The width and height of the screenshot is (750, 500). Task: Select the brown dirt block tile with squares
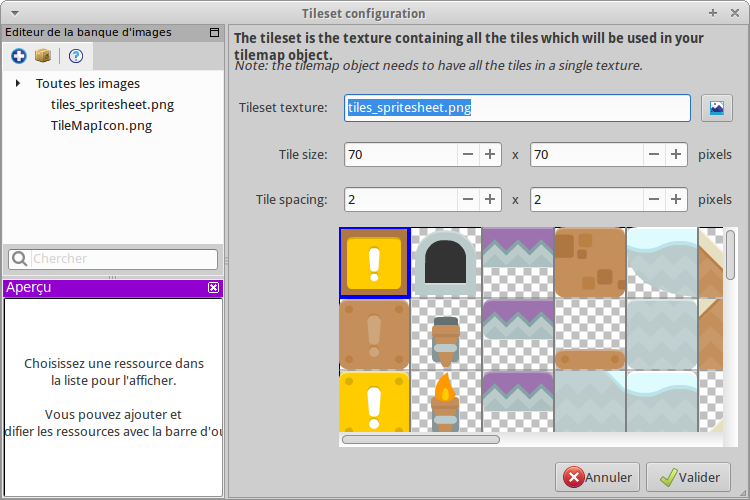[590, 263]
